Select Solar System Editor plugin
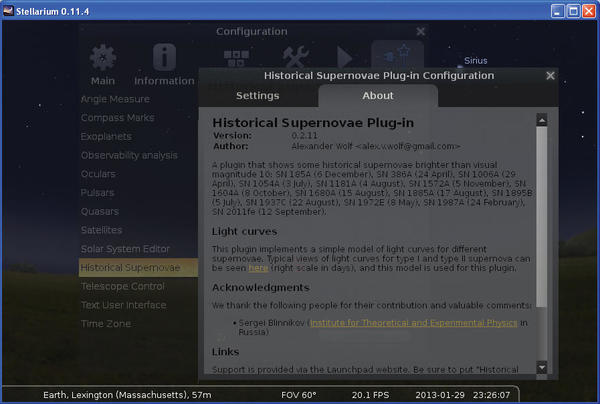The width and height of the screenshot is (600, 404). click(126, 249)
